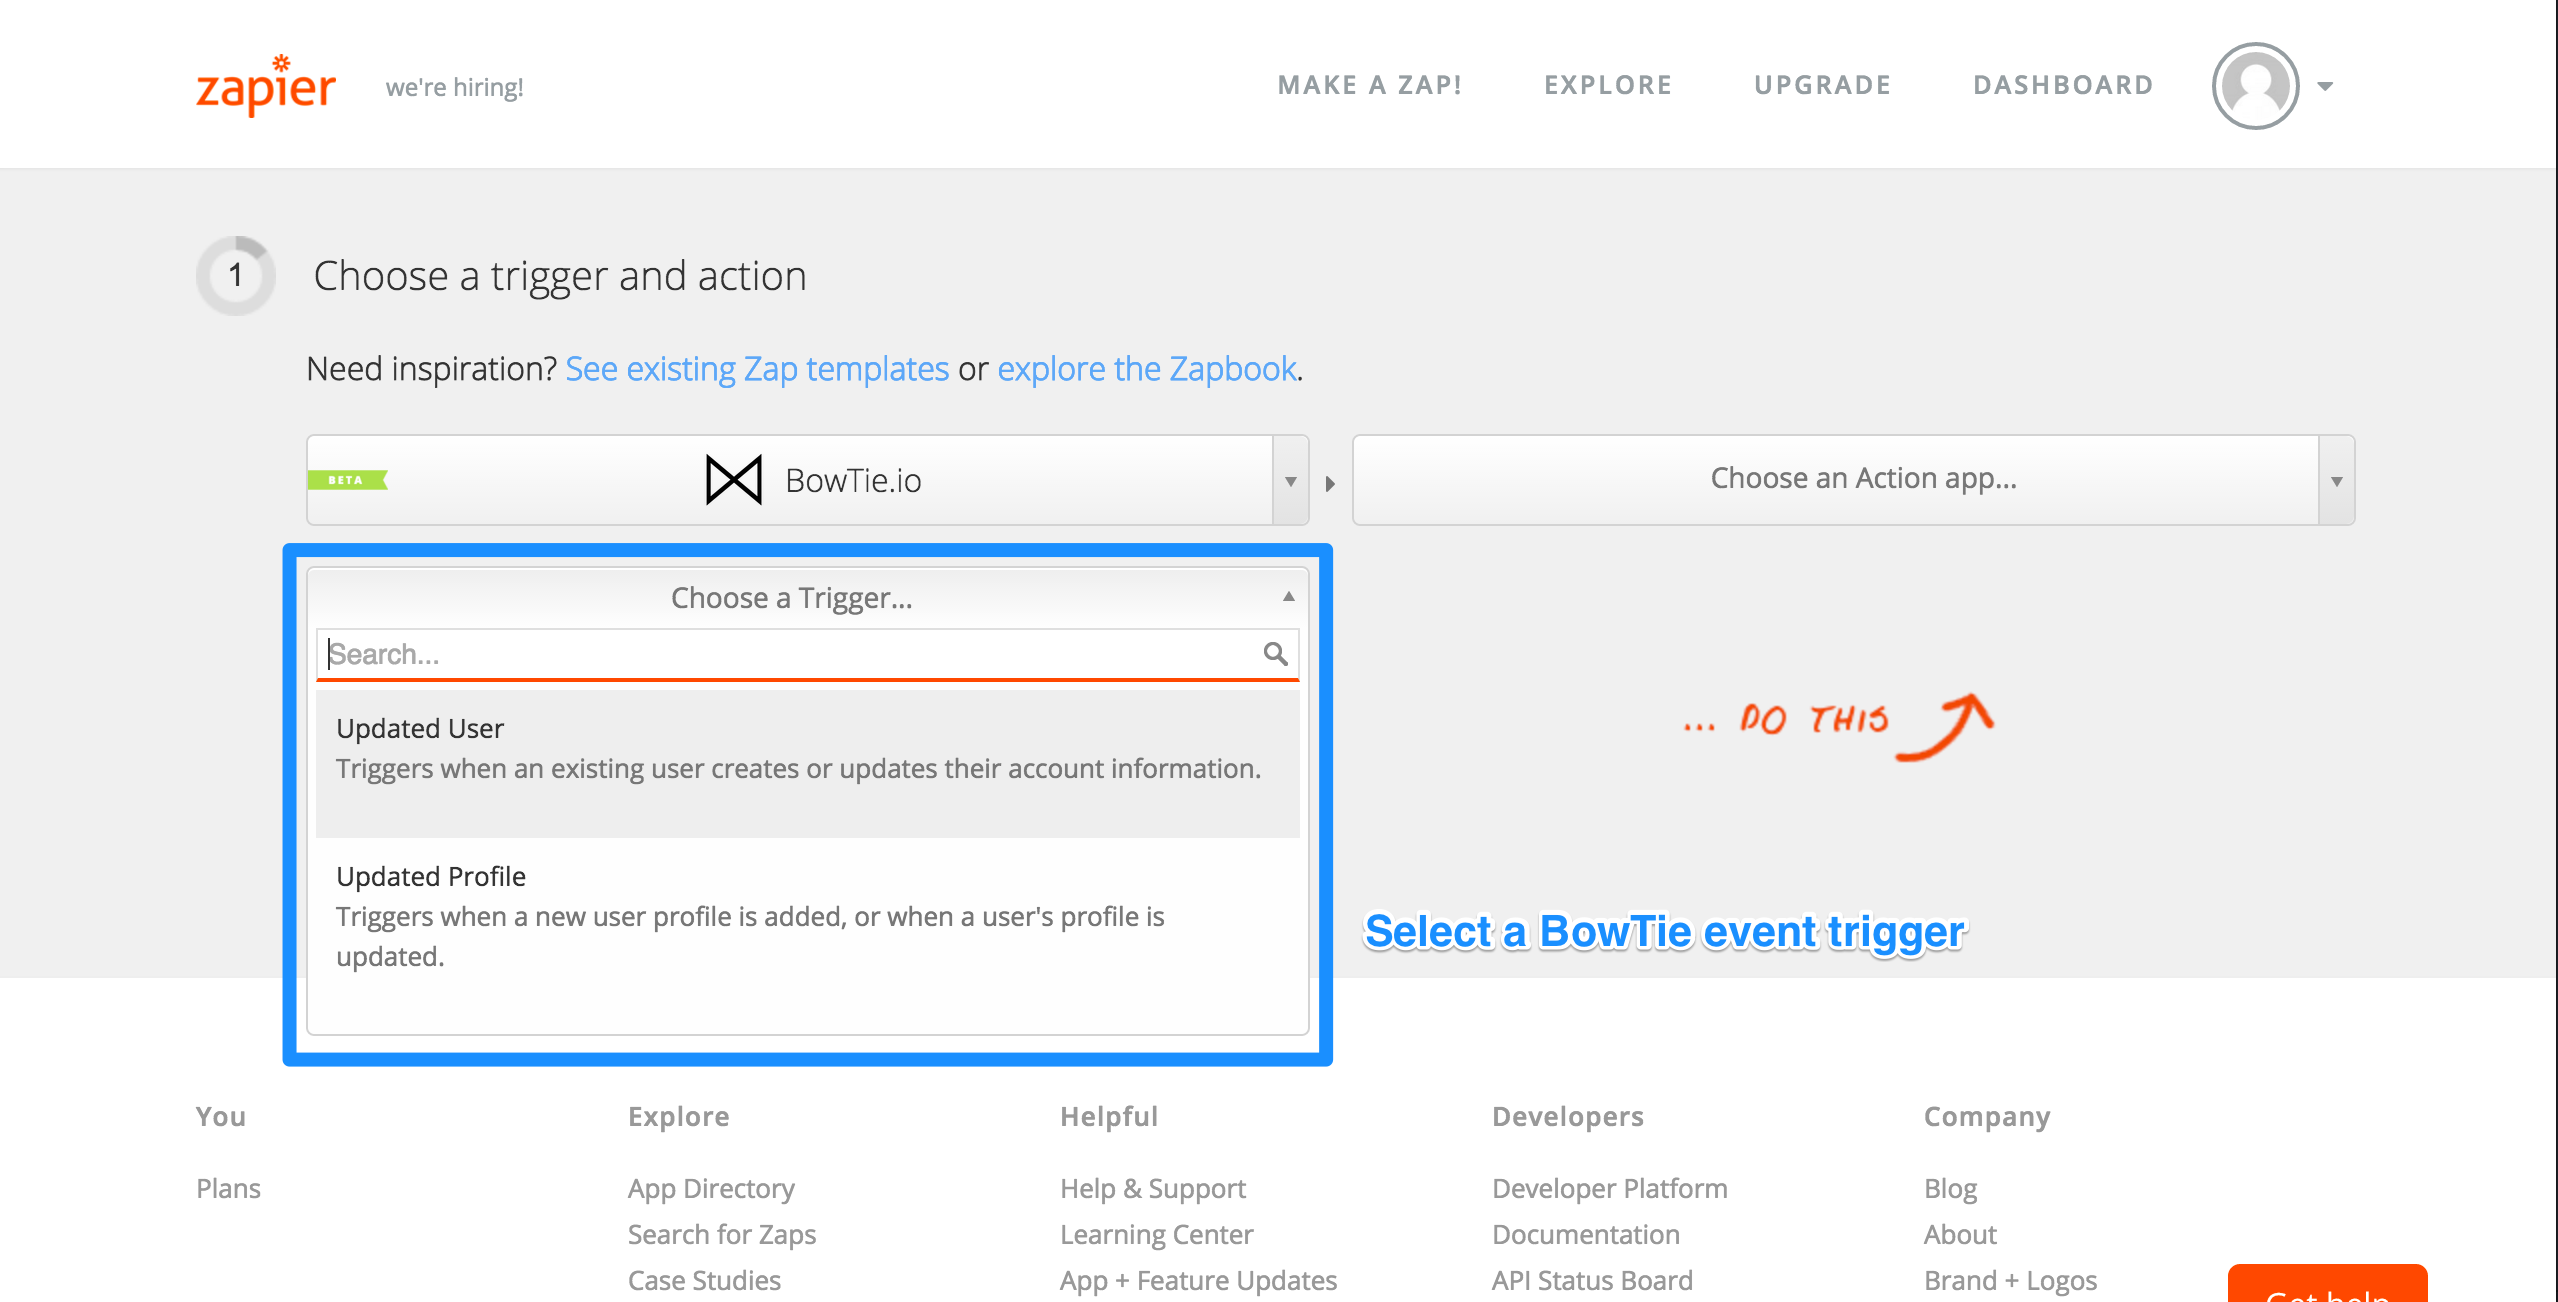Click the BowTie.io bowtie logo icon

coord(734,480)
